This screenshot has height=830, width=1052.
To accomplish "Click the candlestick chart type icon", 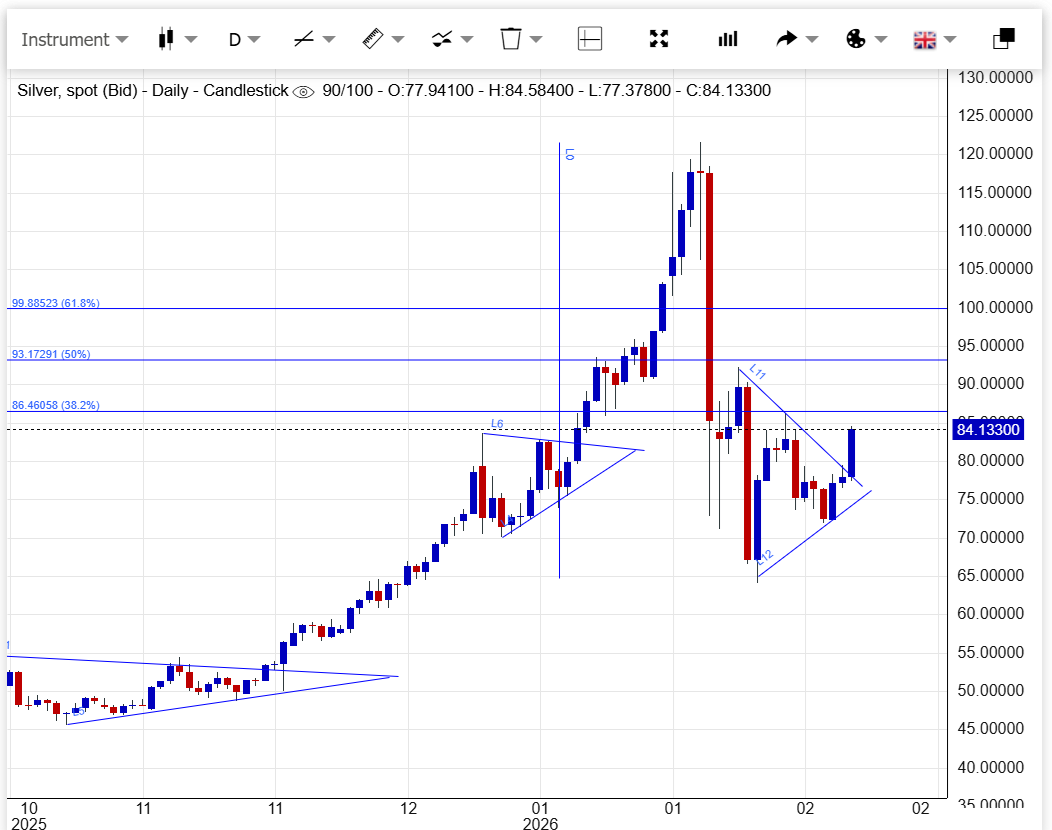I will pyautogui.click(x=166, y=39).
